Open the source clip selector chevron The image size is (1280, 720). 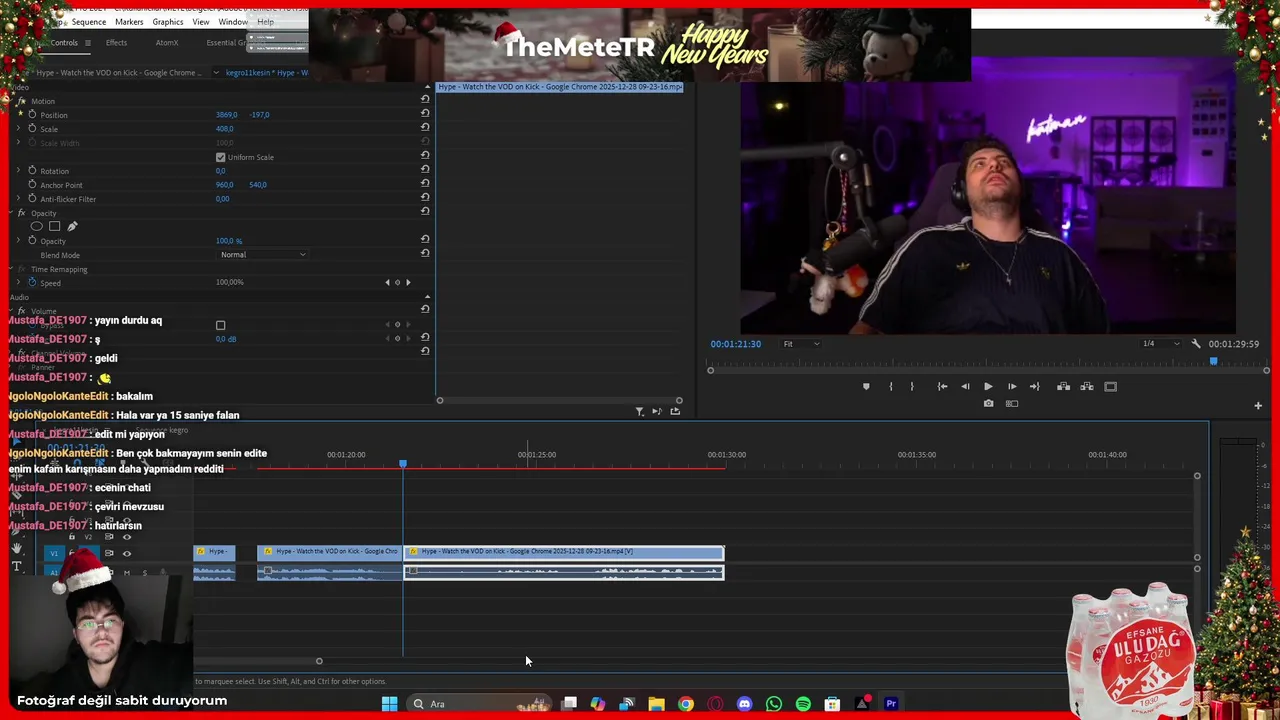[216, 72]
